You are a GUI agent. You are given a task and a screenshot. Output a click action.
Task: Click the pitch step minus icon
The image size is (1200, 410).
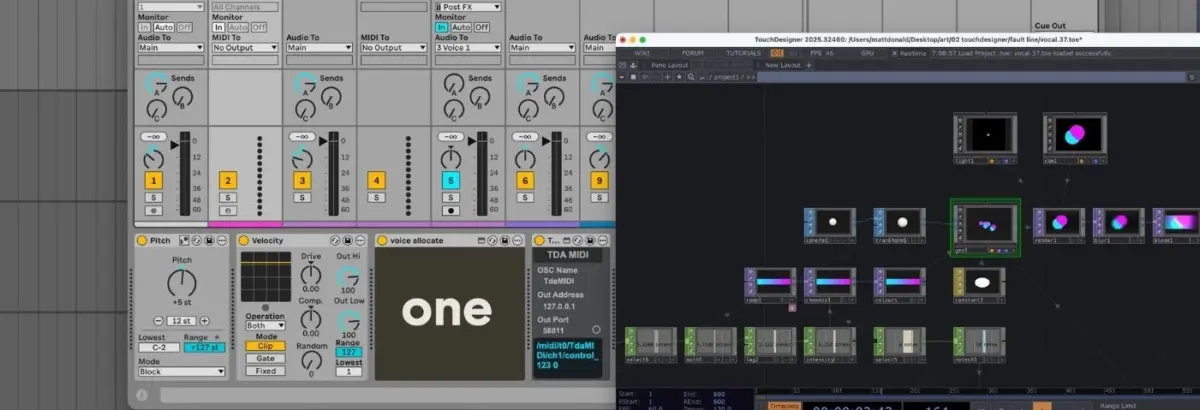tap(158, 320)
